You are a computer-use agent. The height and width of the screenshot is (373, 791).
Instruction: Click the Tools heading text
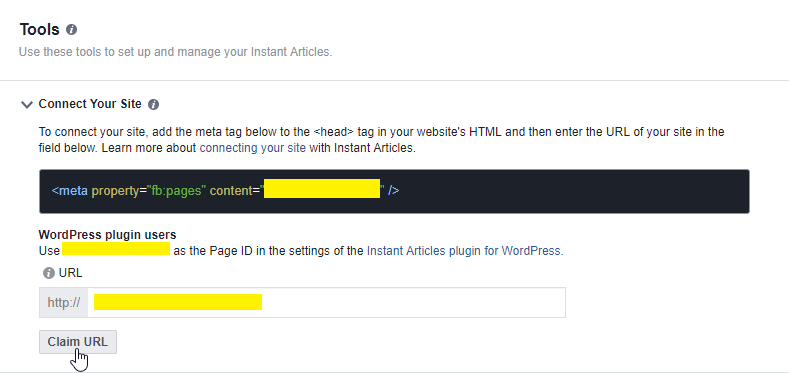40,29
